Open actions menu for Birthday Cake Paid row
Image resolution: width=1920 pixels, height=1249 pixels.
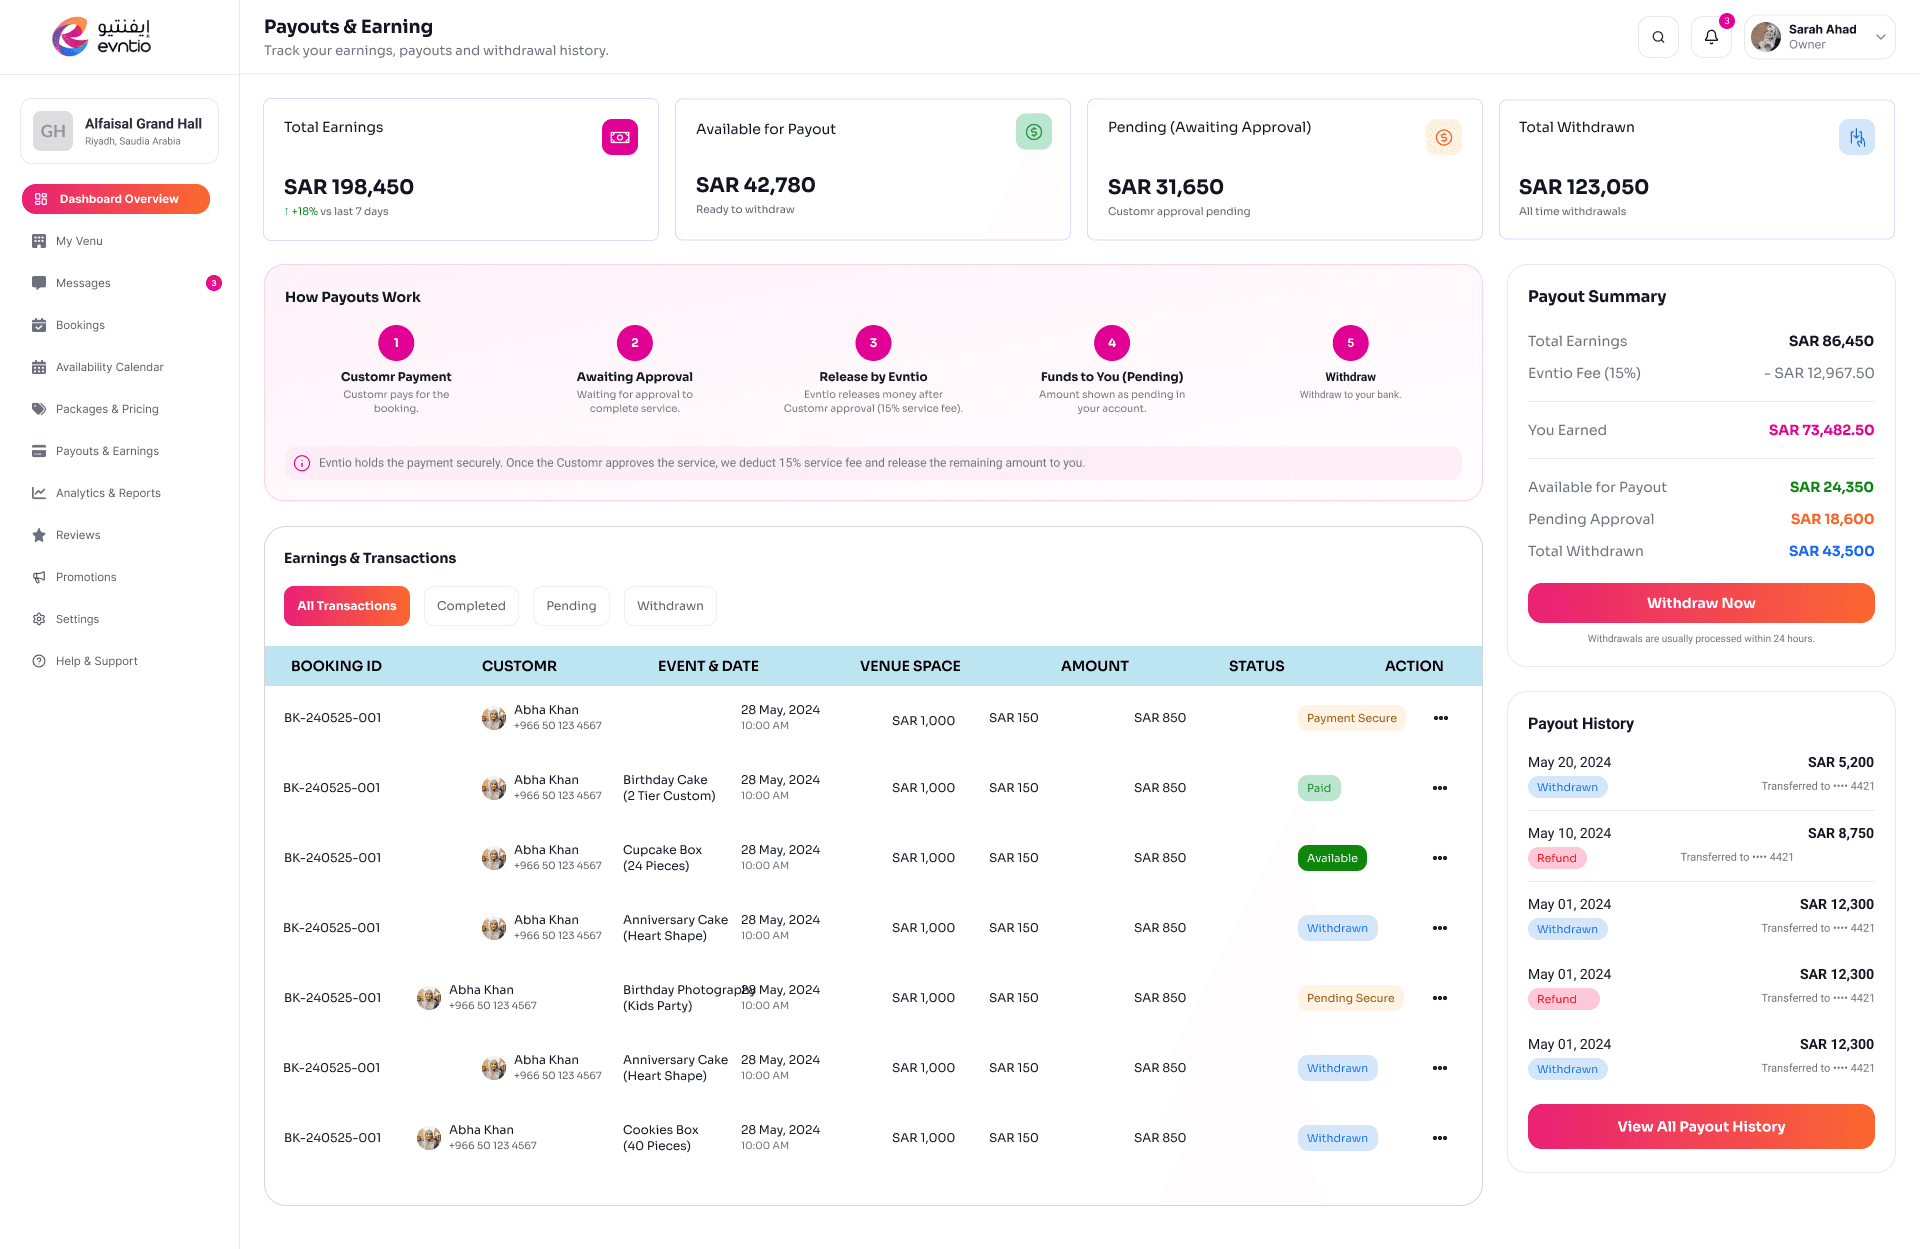tap(1440, 788)
